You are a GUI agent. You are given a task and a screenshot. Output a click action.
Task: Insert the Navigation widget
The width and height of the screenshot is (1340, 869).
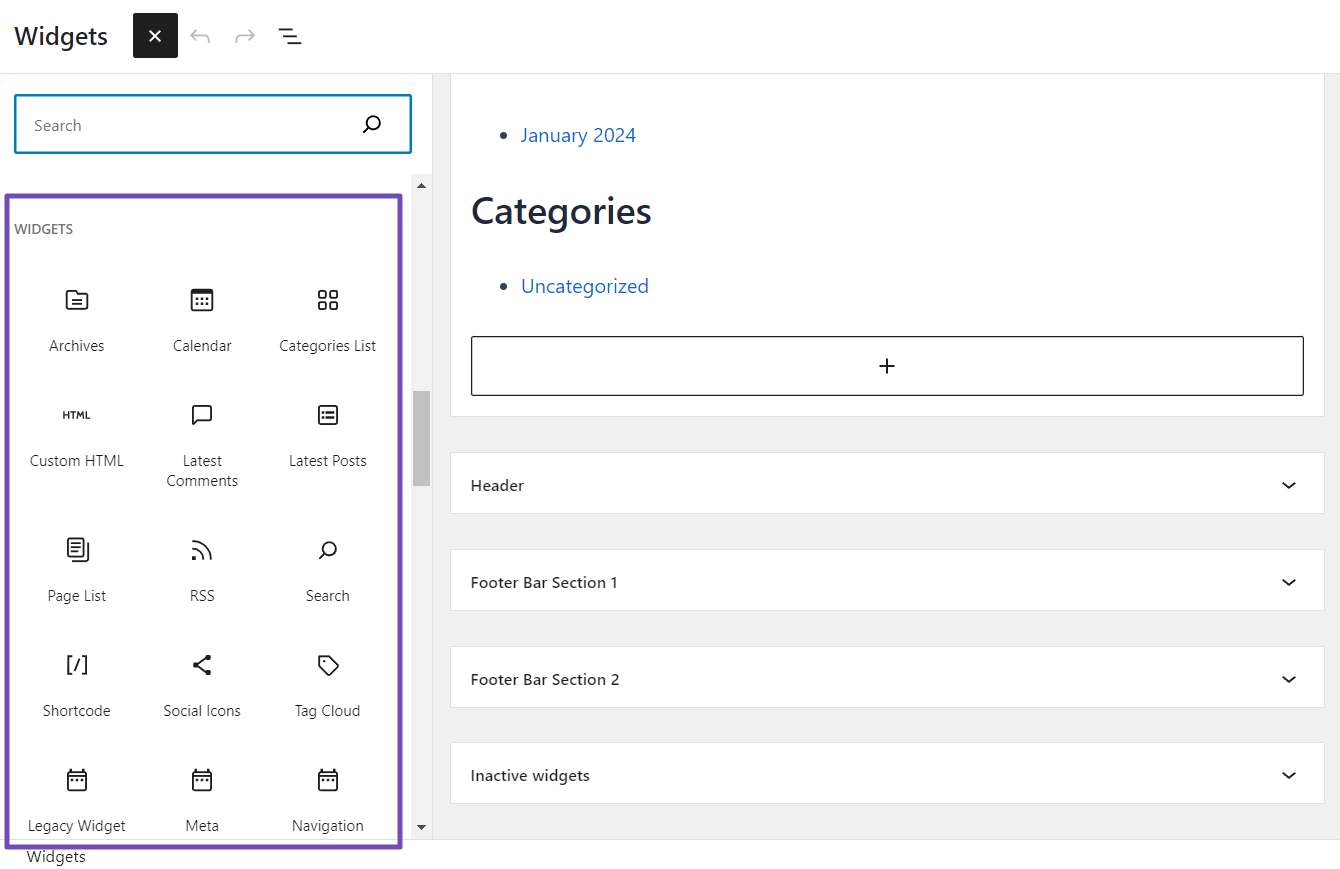[328, 800]
